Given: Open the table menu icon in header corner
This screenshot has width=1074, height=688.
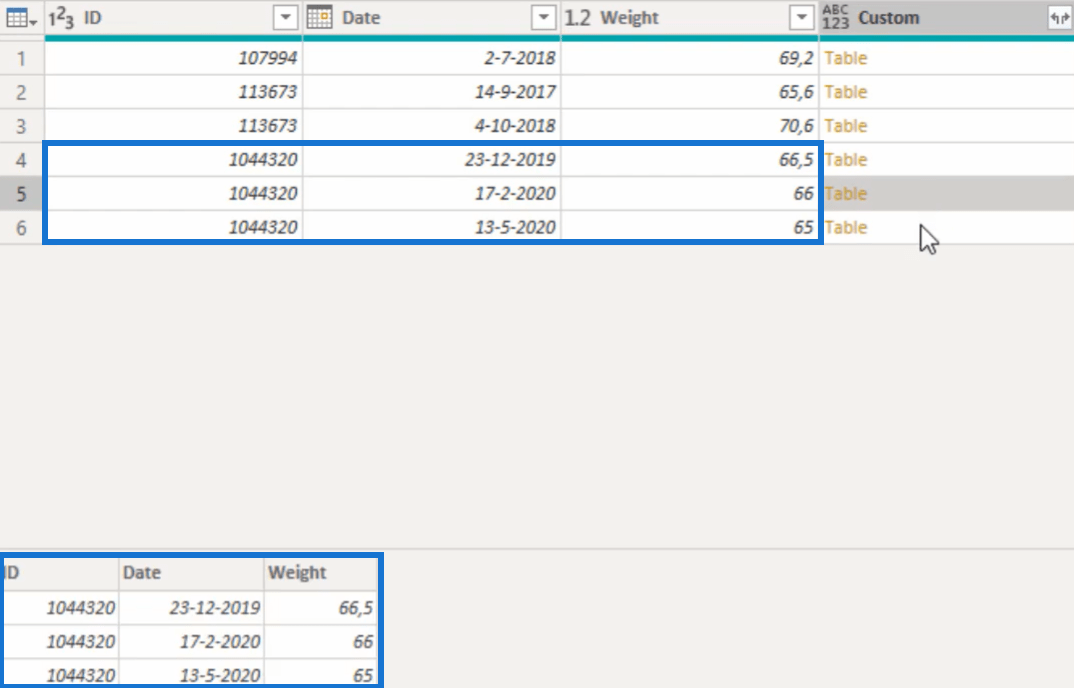Looking at the screenshot, I should (x=21, y=18).
